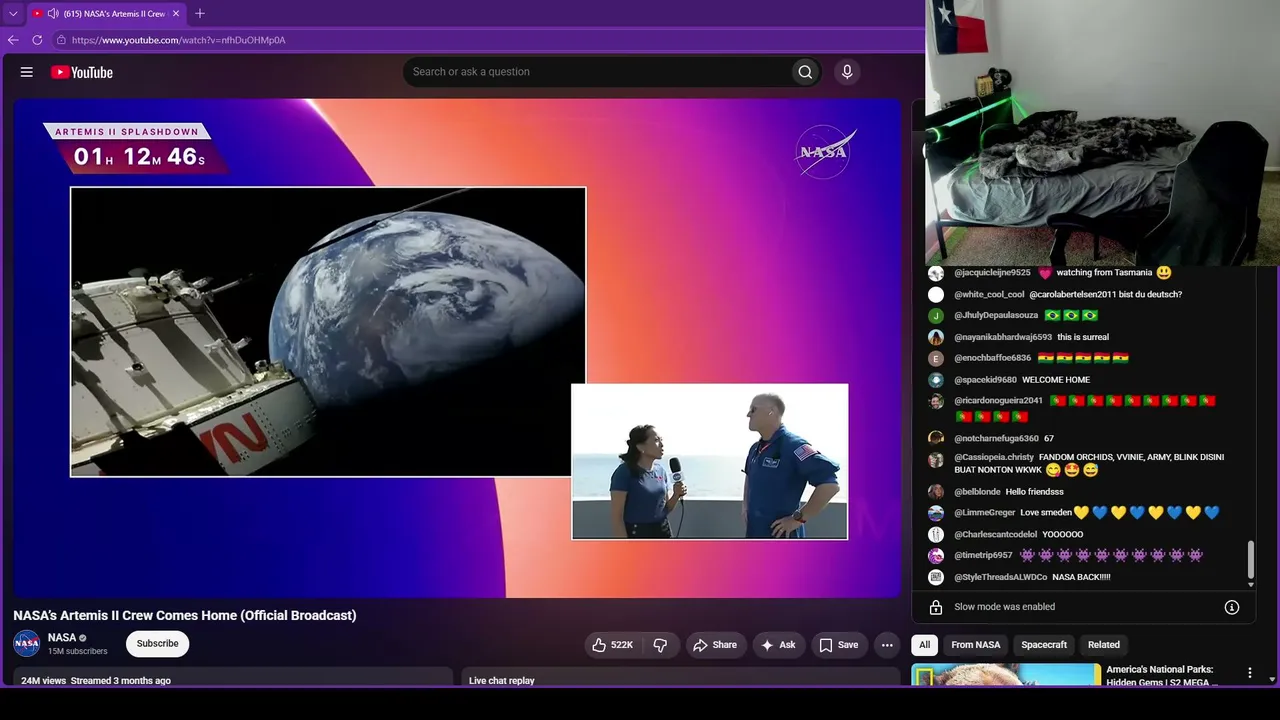Select the Spacecraft filter chip
The width and height of the screenshot is (1280, 720).
[1044, 645]
